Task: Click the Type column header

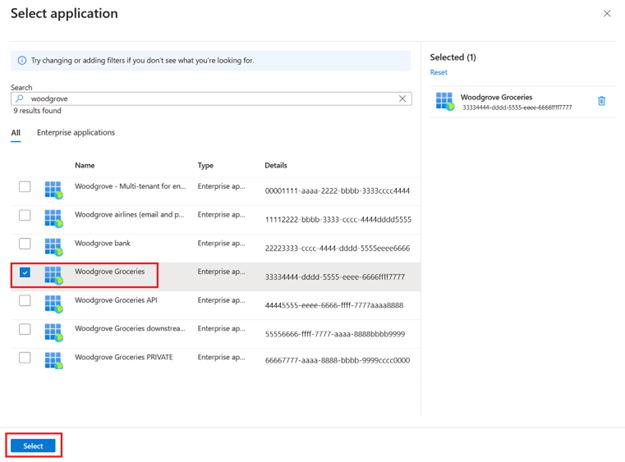Action: point(206,165)
